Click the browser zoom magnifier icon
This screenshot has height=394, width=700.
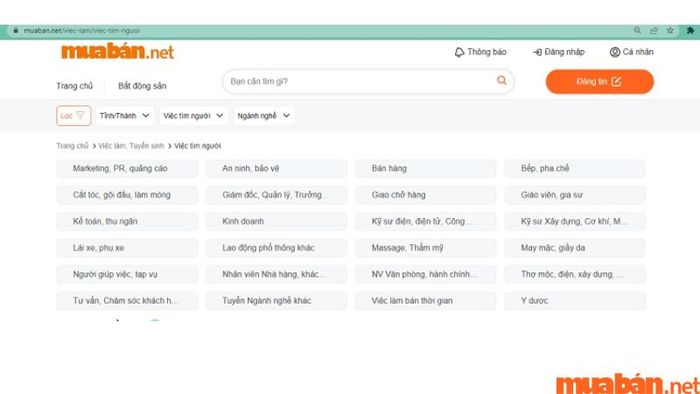point(638,30)
